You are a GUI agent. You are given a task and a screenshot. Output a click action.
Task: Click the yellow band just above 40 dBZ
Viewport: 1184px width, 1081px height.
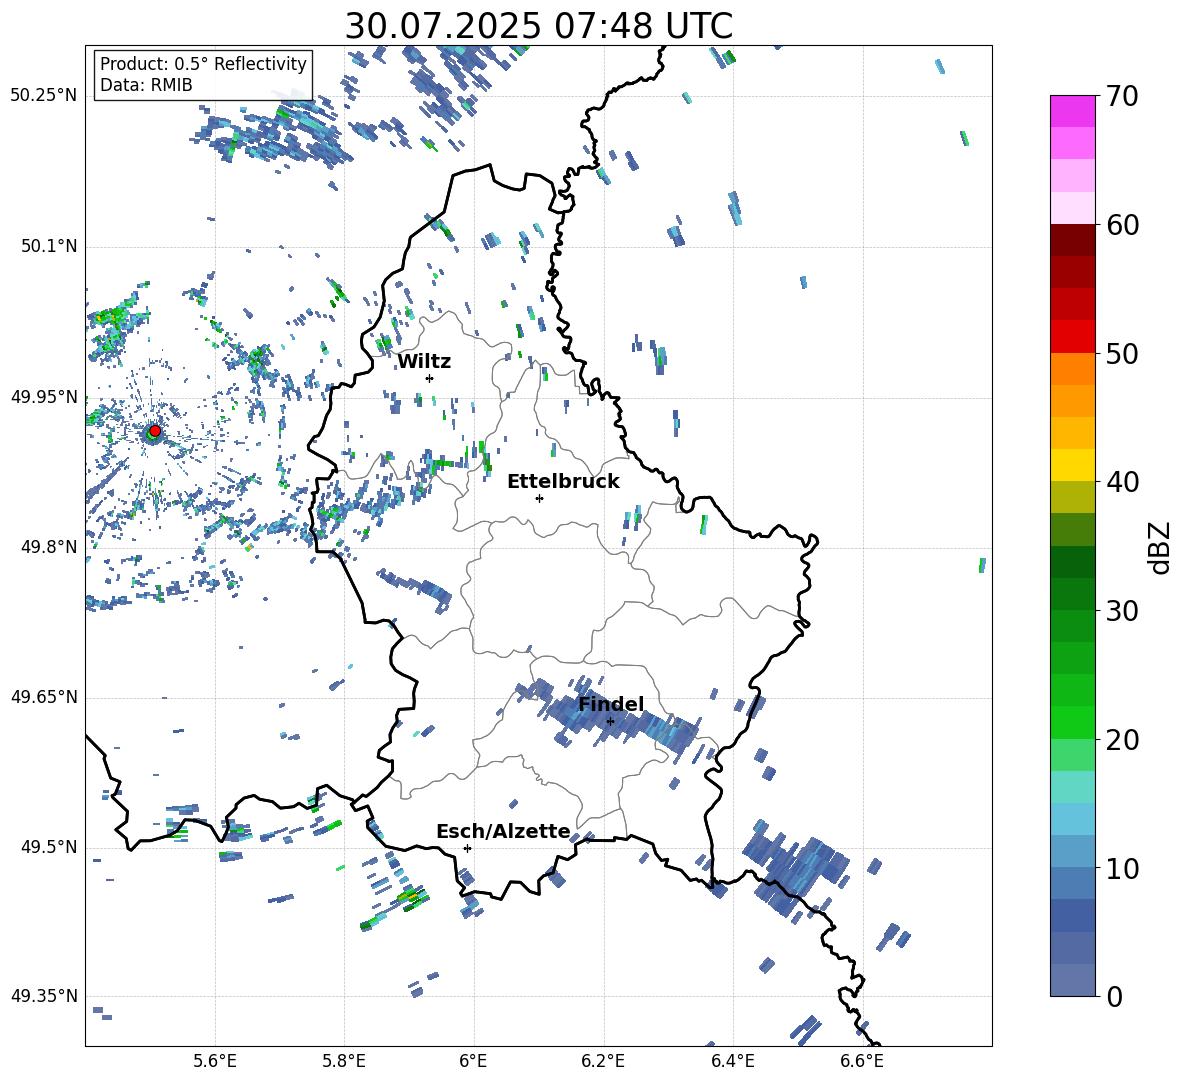click(1073, 465)
